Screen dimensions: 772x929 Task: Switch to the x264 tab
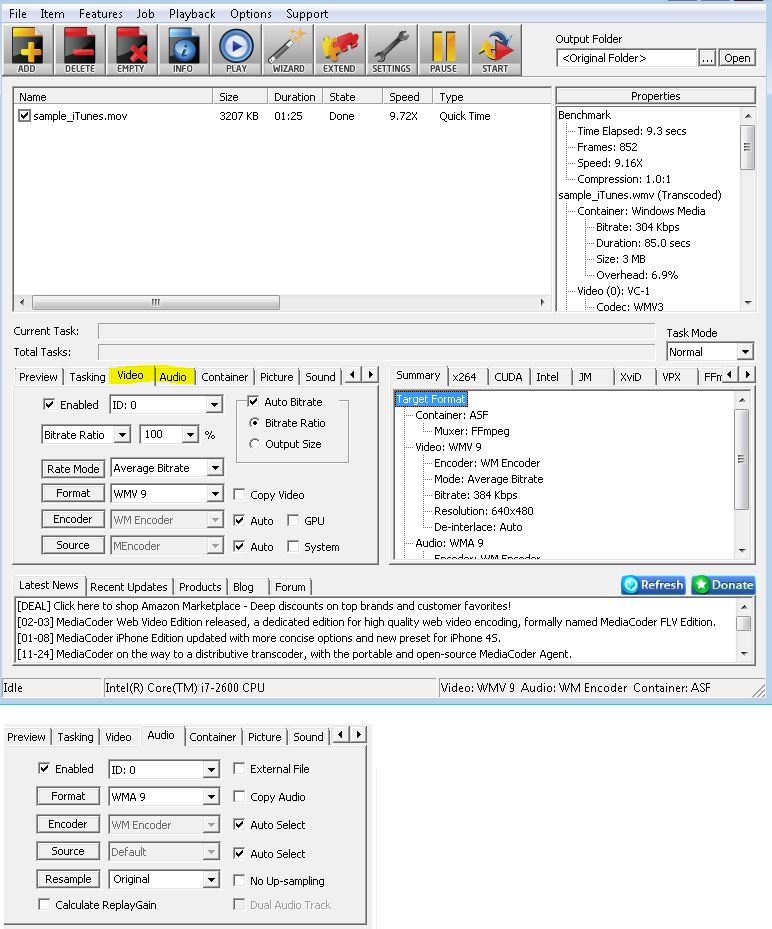[464, 377]
